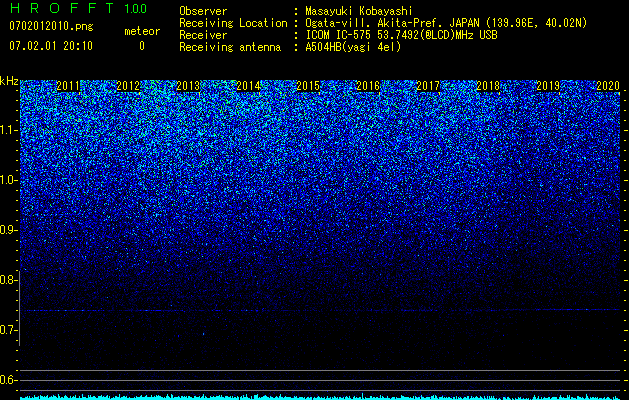Click the HROFFT 1.00 title text
Viewport: 629px width, 400px height.
point(78,8)
